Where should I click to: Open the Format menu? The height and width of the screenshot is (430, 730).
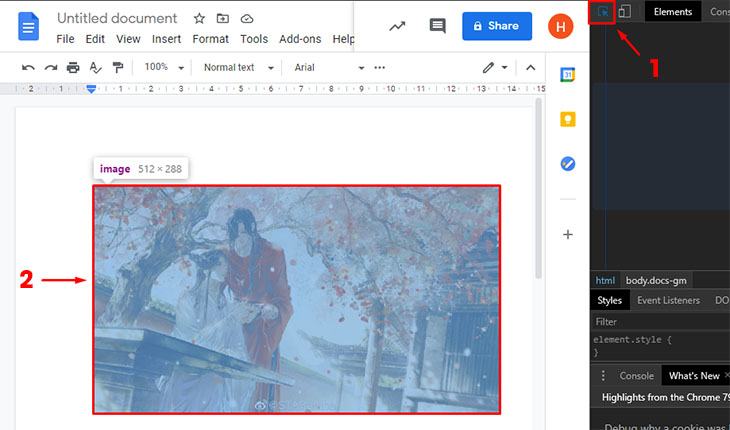coord(210,39)
